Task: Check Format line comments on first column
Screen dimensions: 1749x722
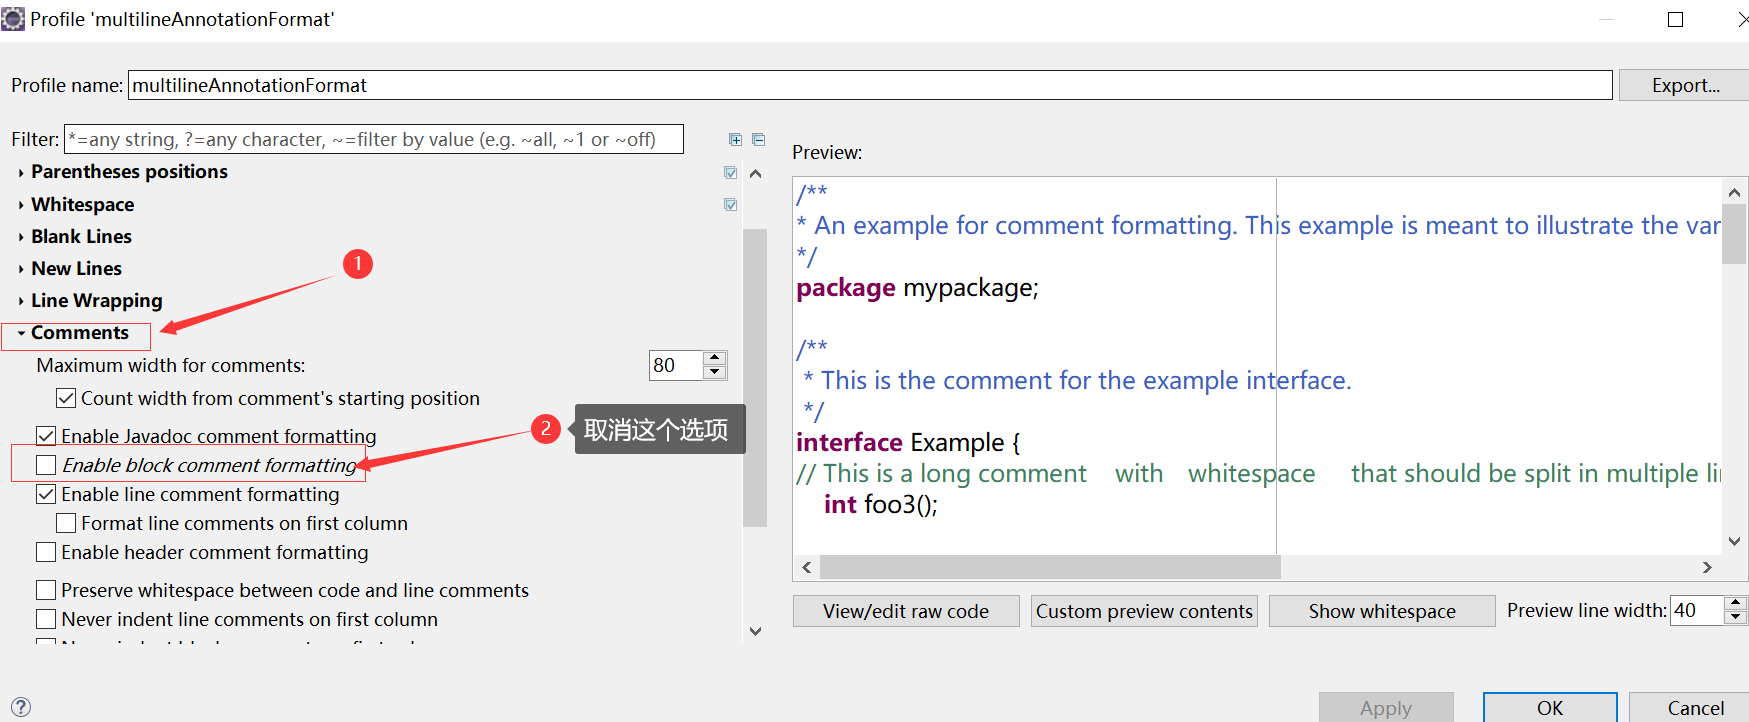Action: point(66,523)
